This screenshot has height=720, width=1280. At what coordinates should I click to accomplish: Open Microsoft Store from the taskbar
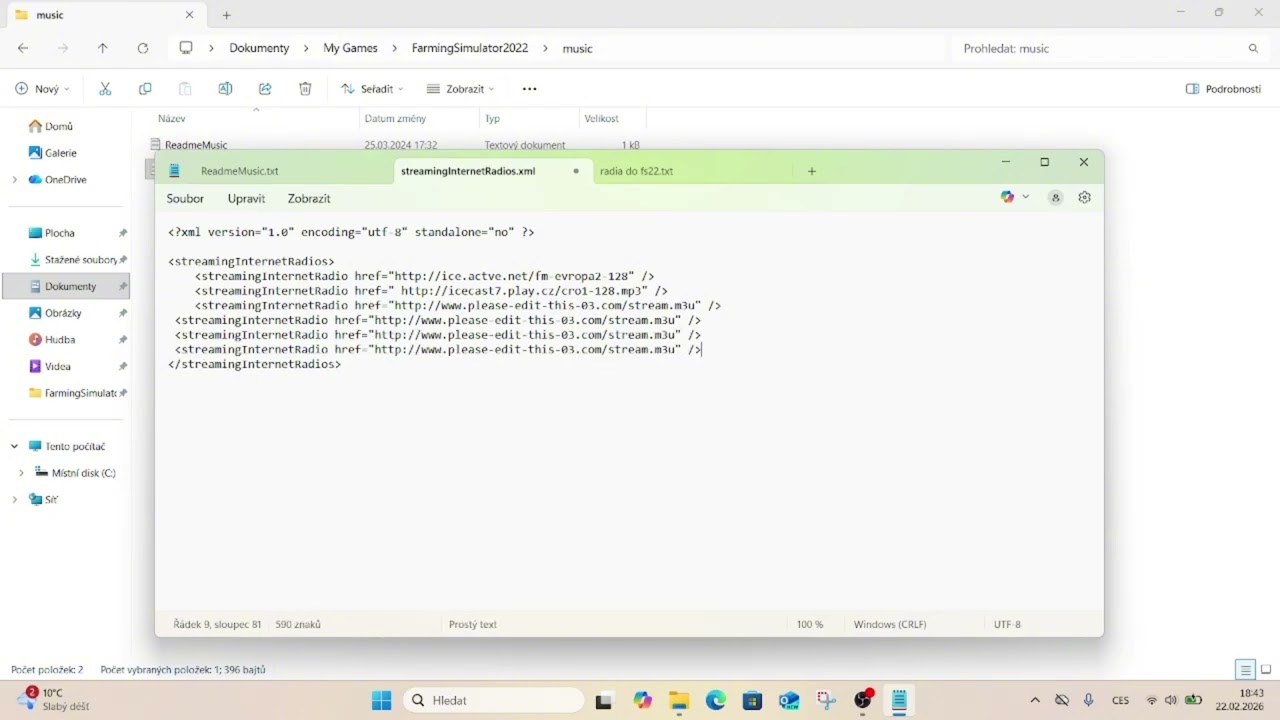point(752,701)
